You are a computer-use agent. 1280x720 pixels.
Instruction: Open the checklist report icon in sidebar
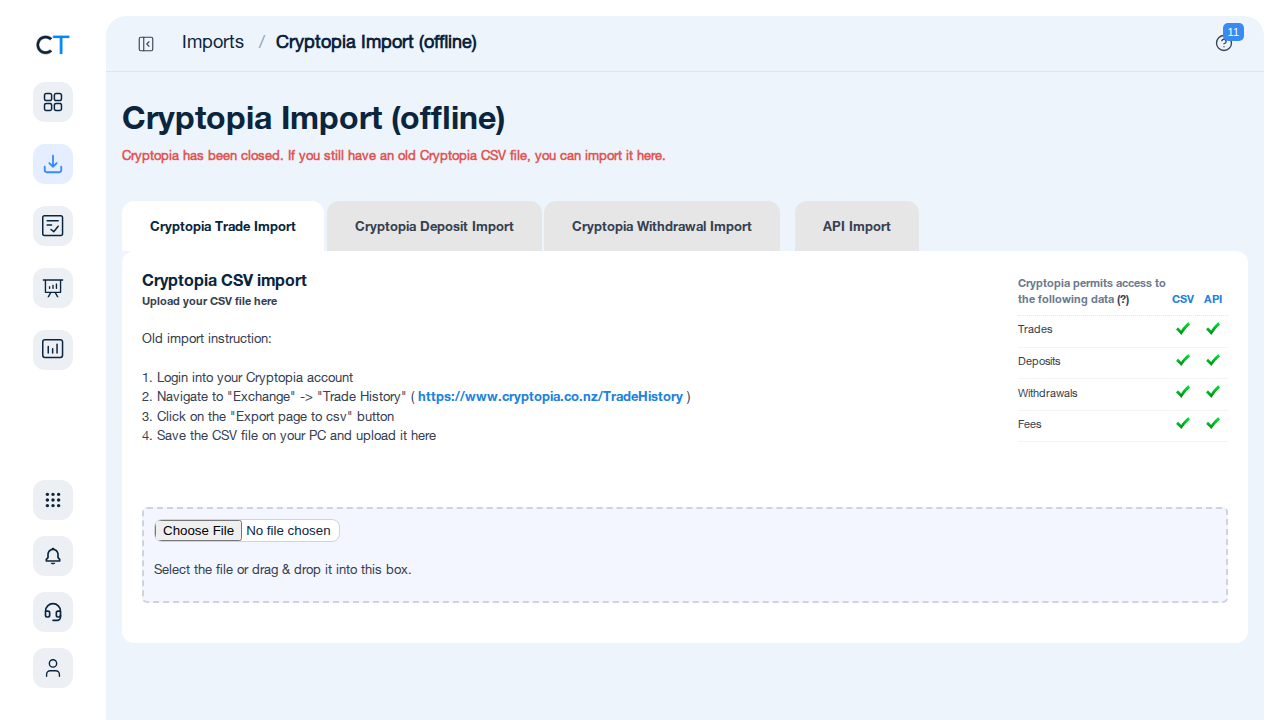(x=53, y=226)
